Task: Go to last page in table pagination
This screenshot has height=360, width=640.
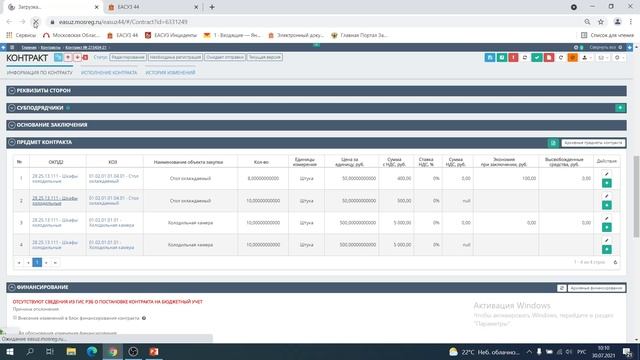Action: click(55, 262)
